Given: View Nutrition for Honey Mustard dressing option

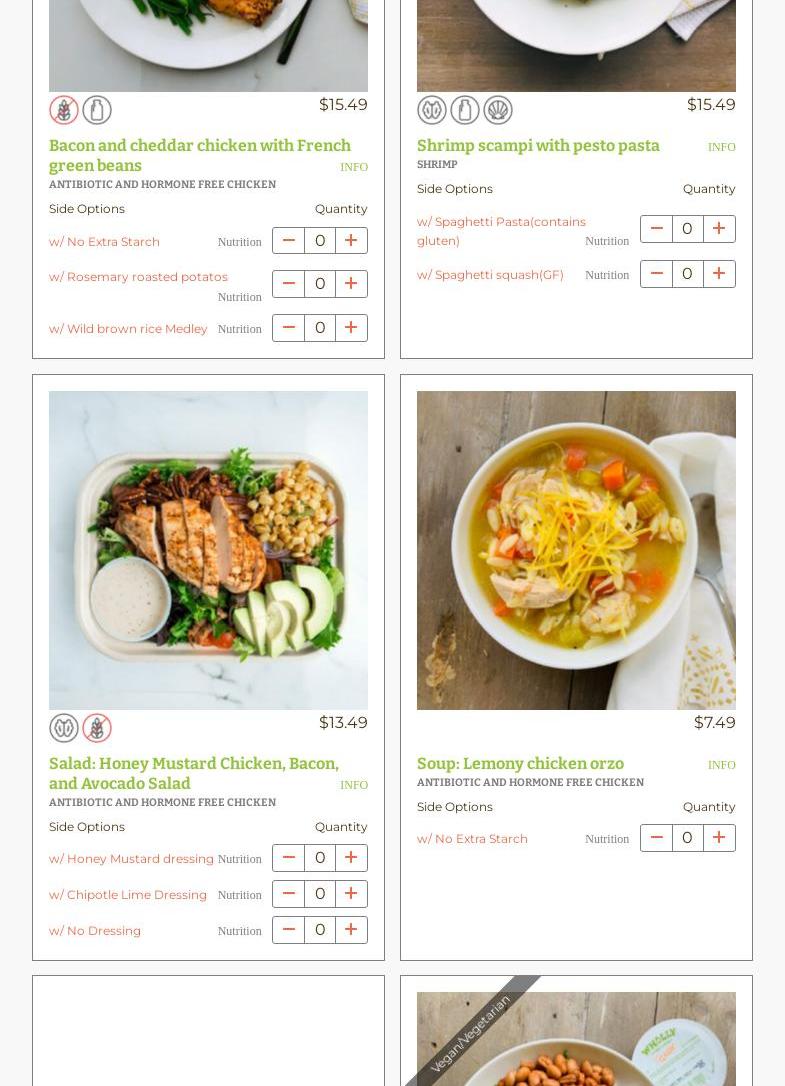Looking at the screenshot, I should (x=240, y=859).
